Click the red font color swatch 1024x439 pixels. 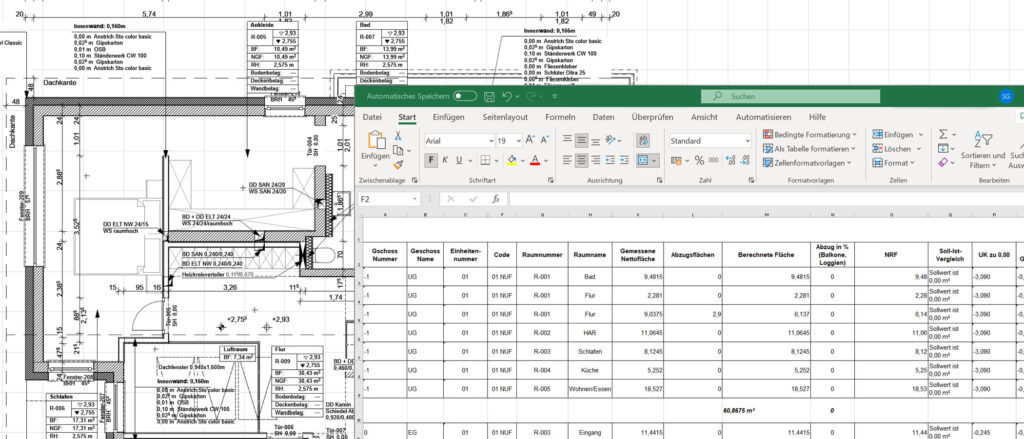pyautogui.click(x=534, y=160)
